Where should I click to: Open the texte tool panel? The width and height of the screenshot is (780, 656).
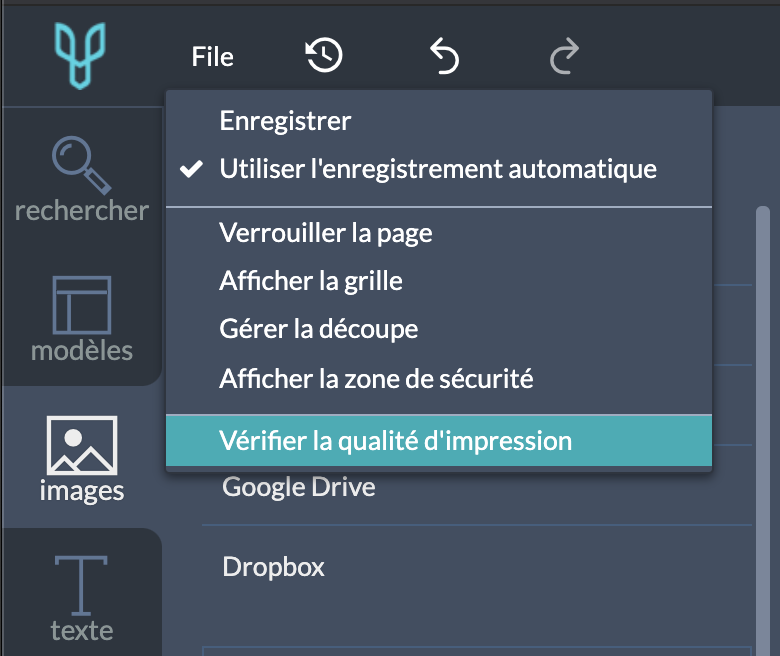[x=82, y=599]
